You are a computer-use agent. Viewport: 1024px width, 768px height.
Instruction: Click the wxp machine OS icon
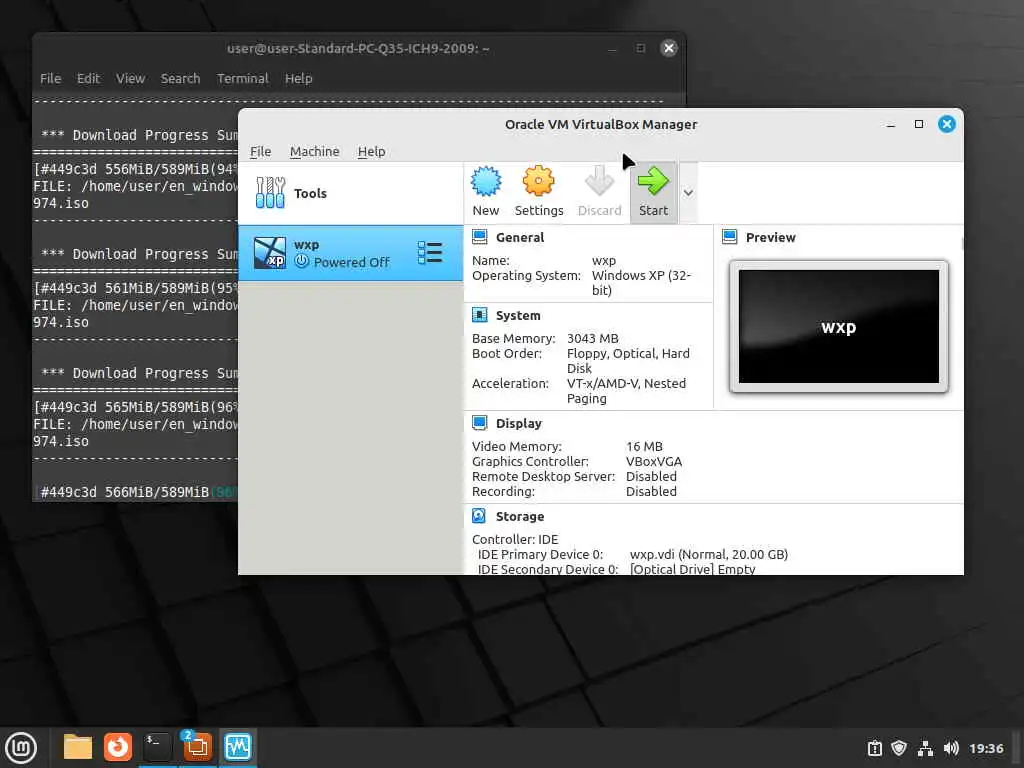(x=270, y=253)
